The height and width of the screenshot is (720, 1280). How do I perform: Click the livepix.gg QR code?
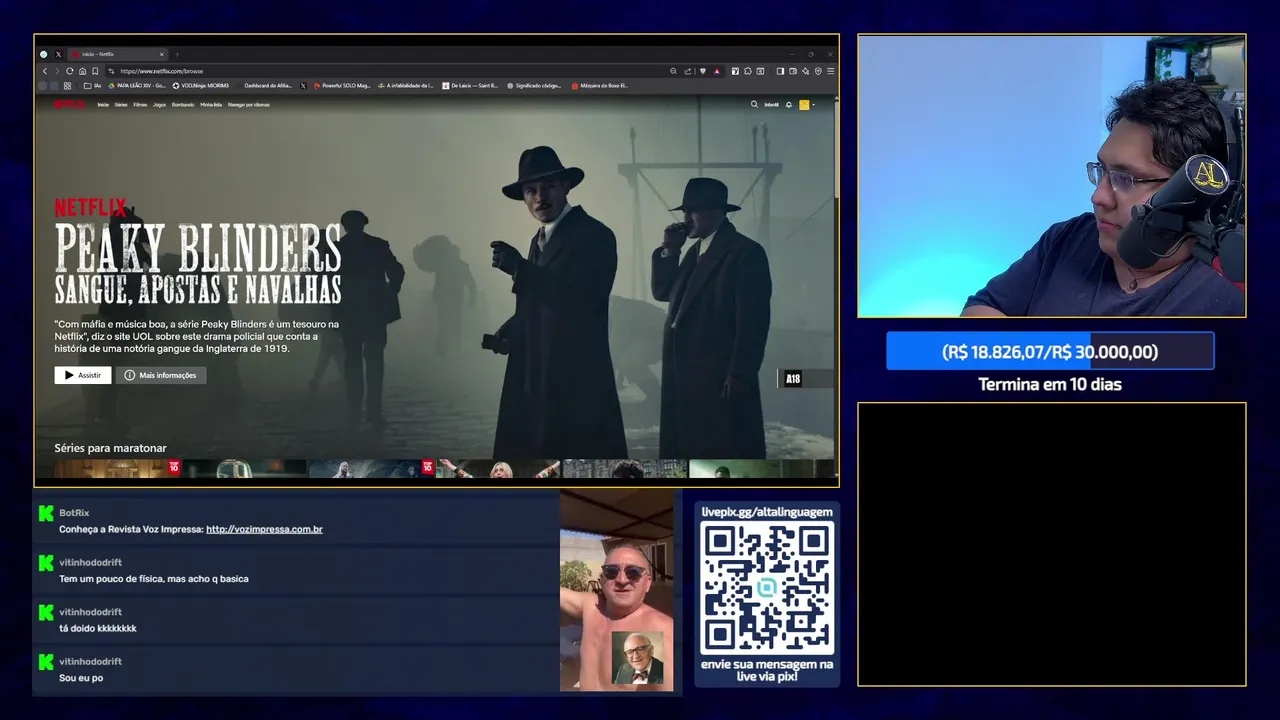767,588
